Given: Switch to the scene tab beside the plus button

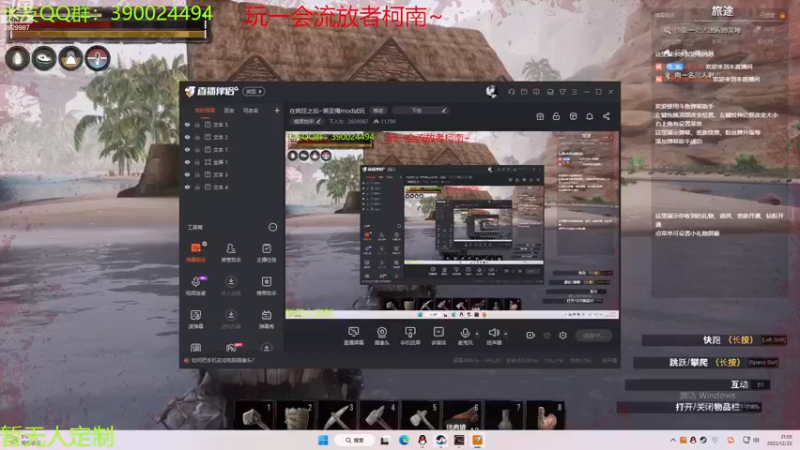Looking at the screenshot, I should [x=251, y=110].
